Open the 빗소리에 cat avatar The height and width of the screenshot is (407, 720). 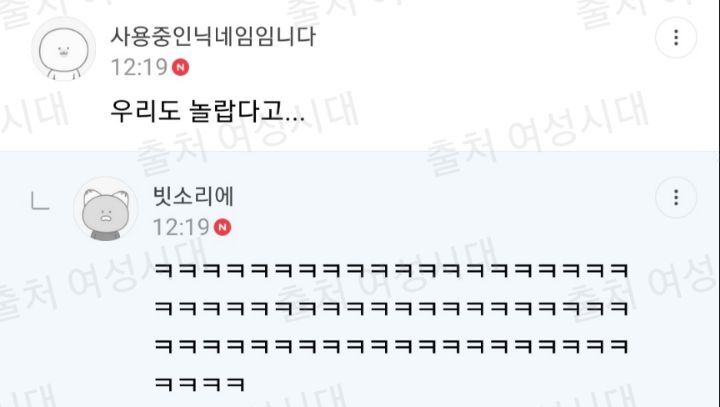pos(106,209)
